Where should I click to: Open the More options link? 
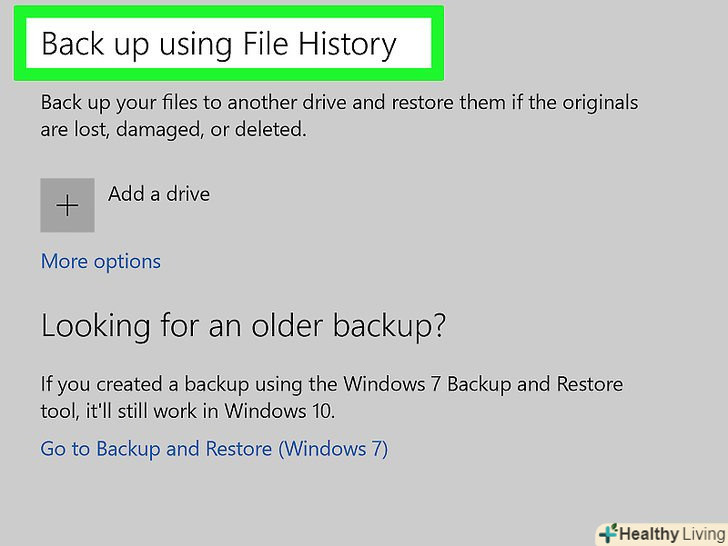(x=100, y=262)
